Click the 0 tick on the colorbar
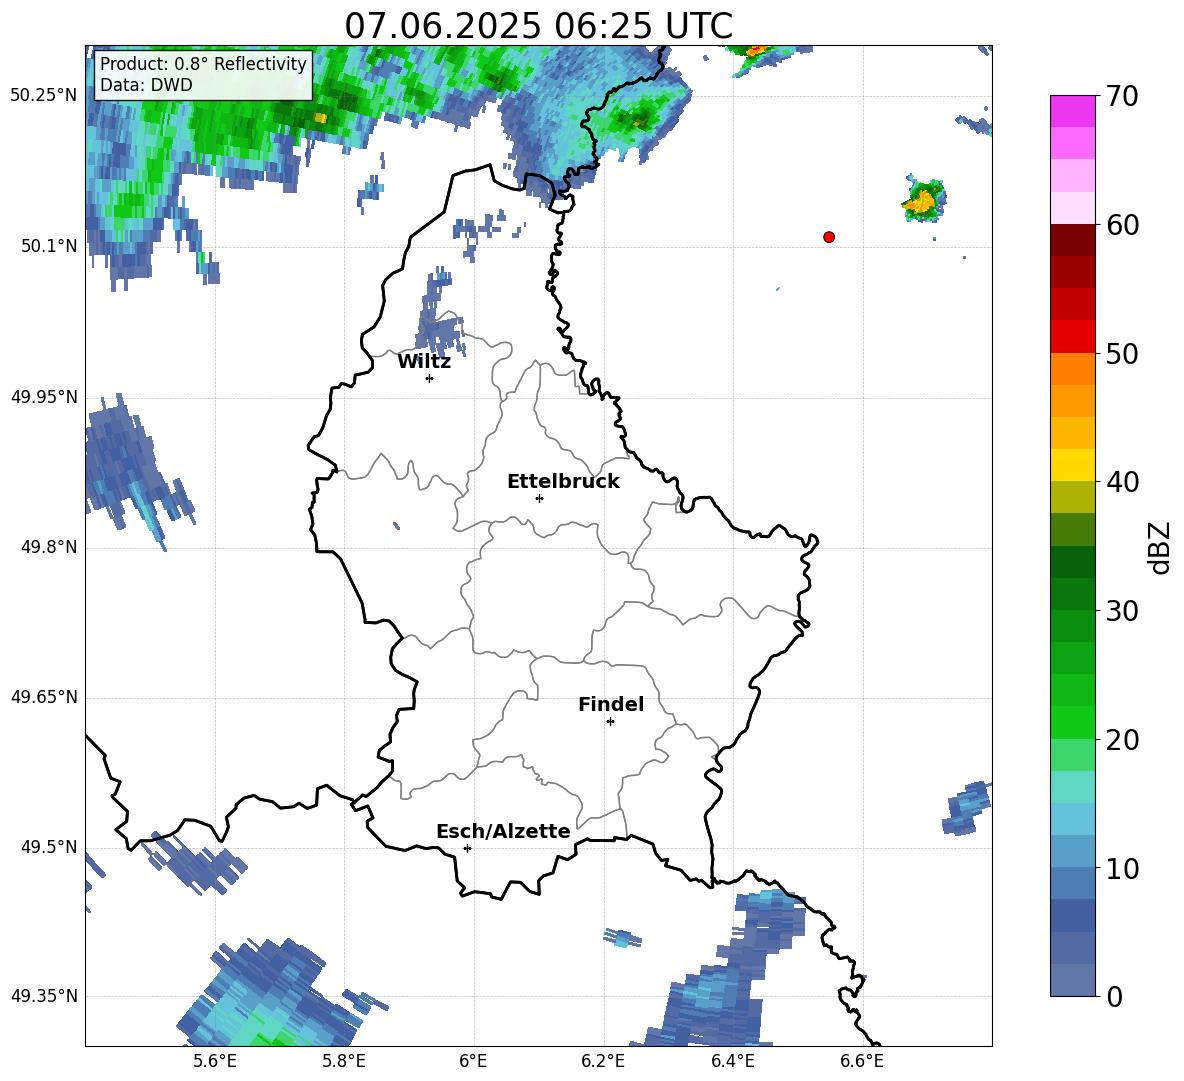Screen dimensions: 1184x1081 pyautogui.click(x=1114, y=996)
